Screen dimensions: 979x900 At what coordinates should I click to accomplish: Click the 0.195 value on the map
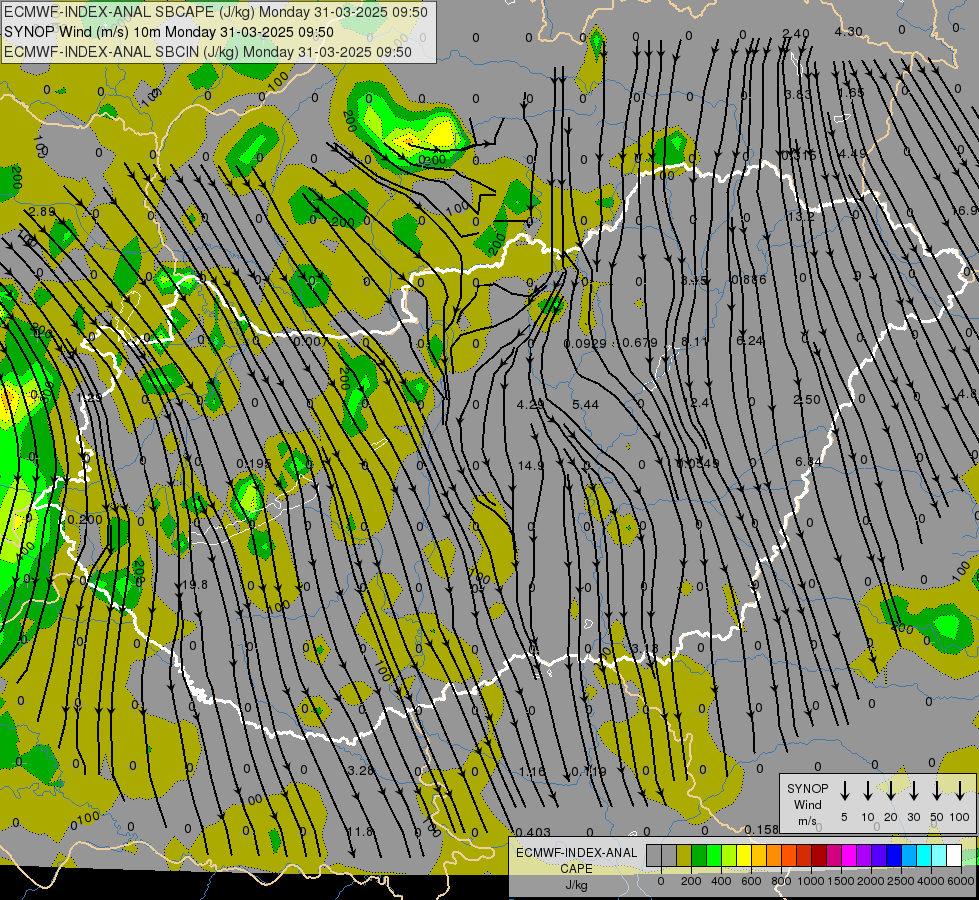[254, 464]
